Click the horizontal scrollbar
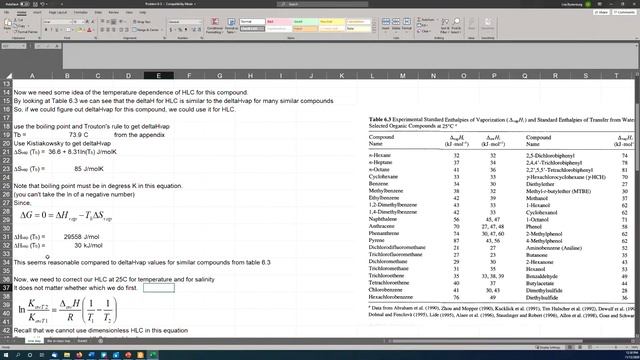 click(x=487, y=341)
